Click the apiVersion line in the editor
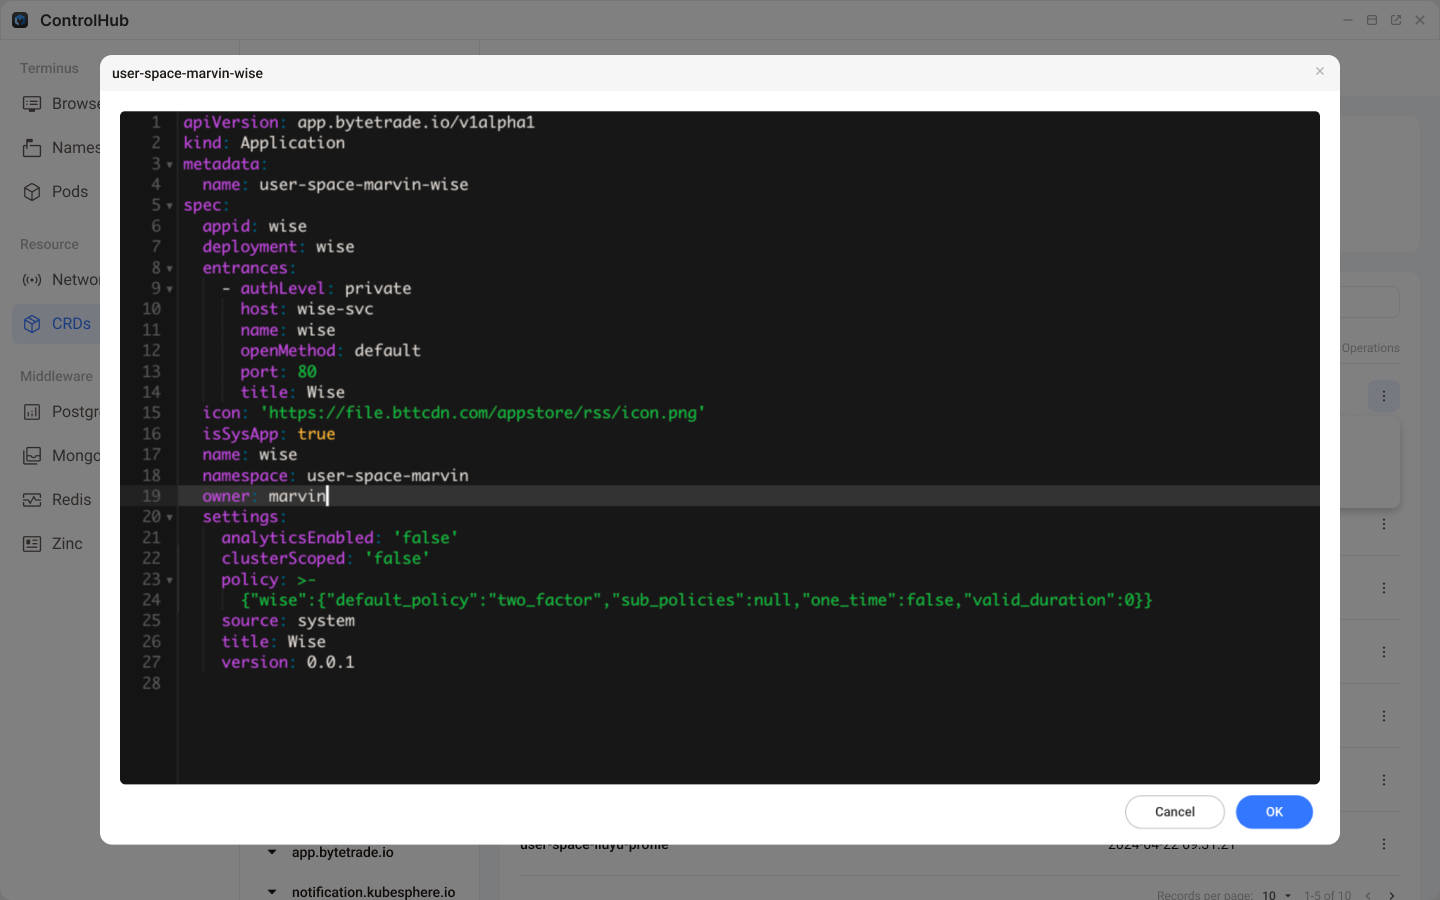Viewport: 1440px width, 900px height. coord(359,122)
